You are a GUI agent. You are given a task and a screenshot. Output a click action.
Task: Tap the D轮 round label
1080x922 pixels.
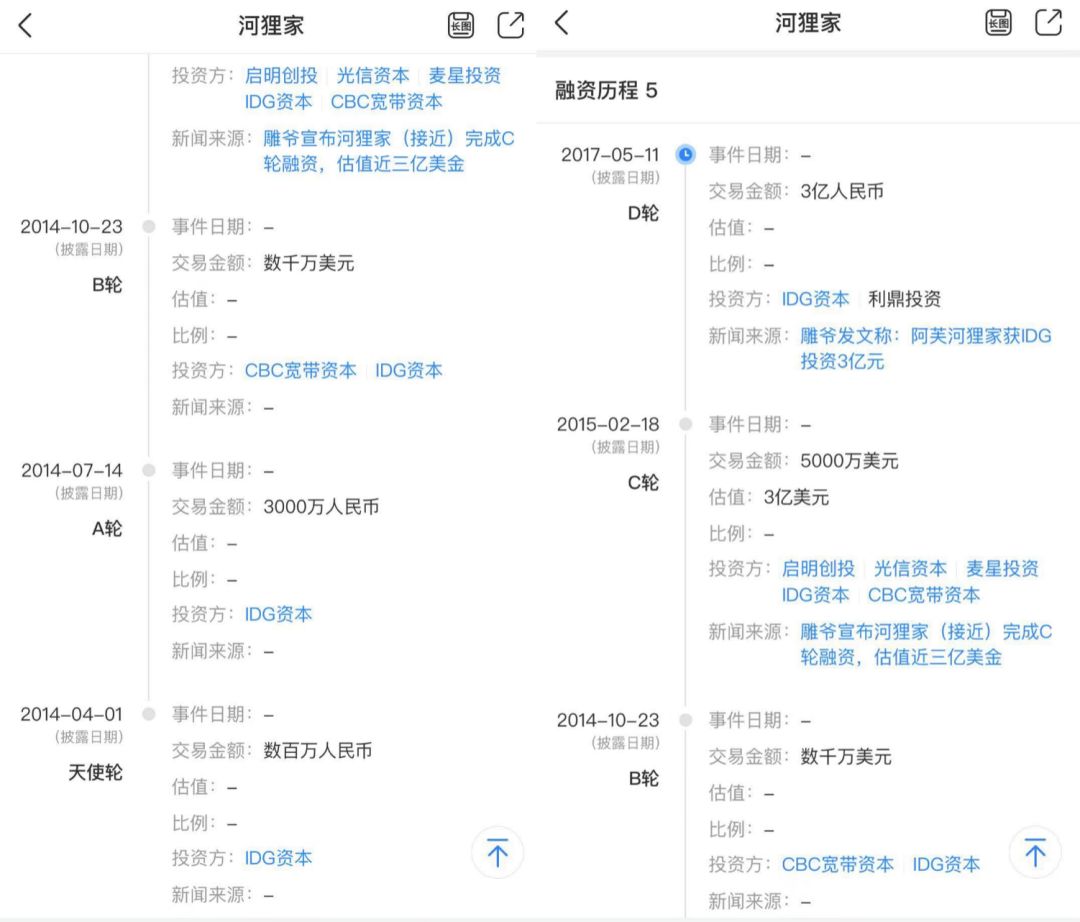(x=643, y=213)
